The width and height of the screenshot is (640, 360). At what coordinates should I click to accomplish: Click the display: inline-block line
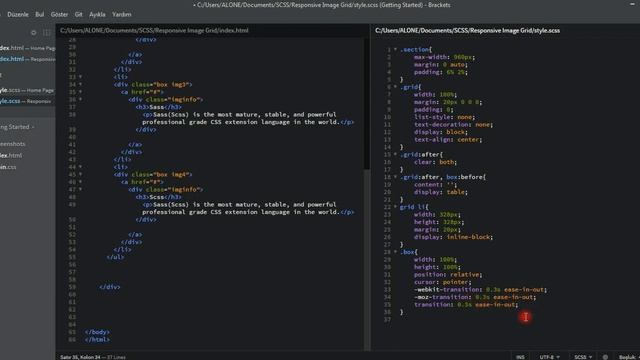[453, 237]
